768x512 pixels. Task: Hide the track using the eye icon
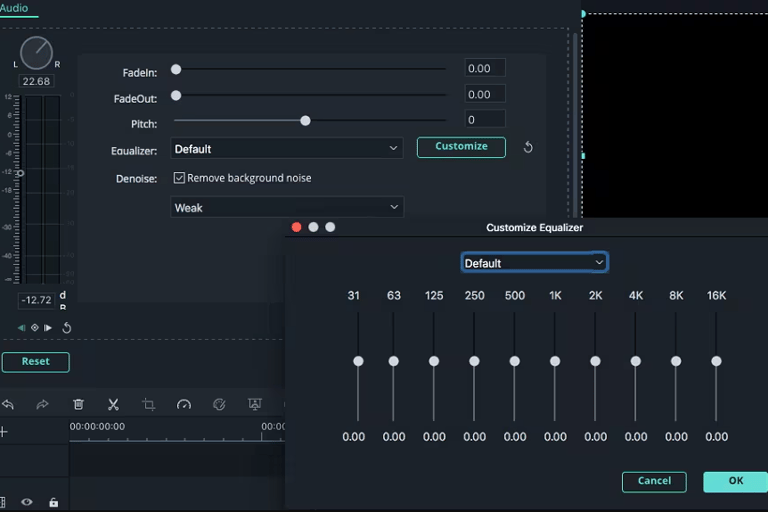coord(27,502)
